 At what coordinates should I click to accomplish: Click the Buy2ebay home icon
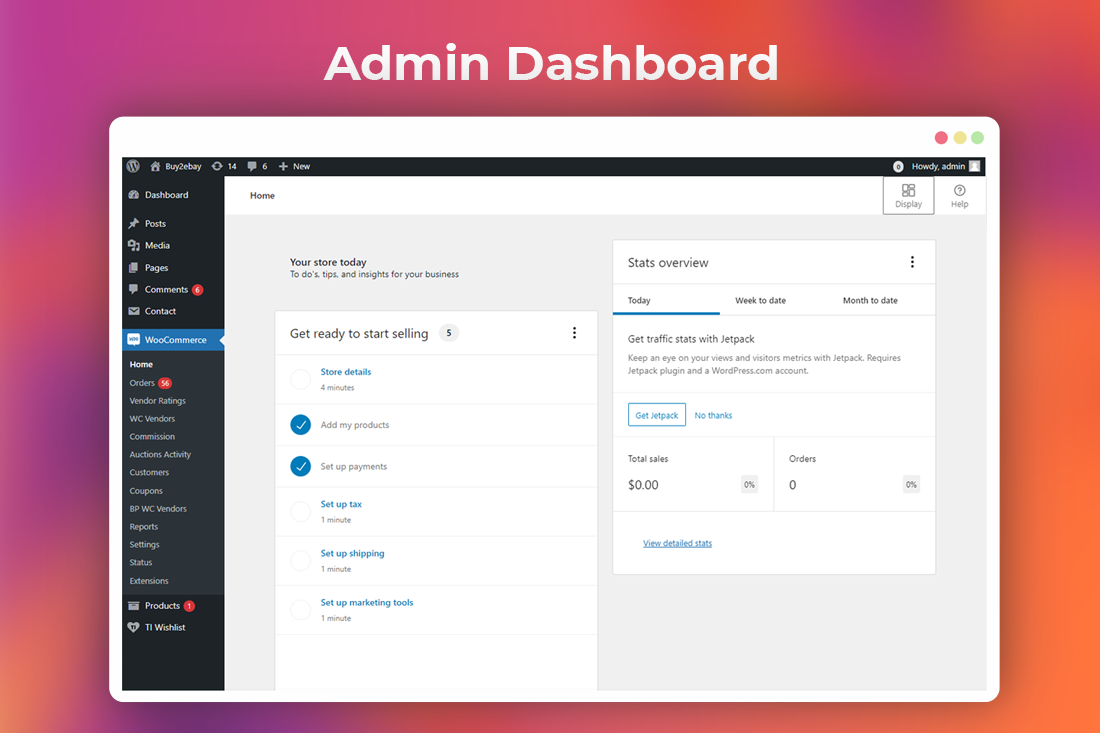coord(156,166)
